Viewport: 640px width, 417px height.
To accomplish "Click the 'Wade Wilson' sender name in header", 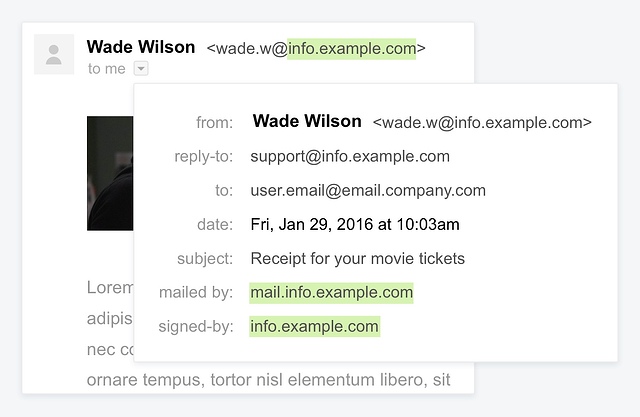I will click(x=141, y=47).
